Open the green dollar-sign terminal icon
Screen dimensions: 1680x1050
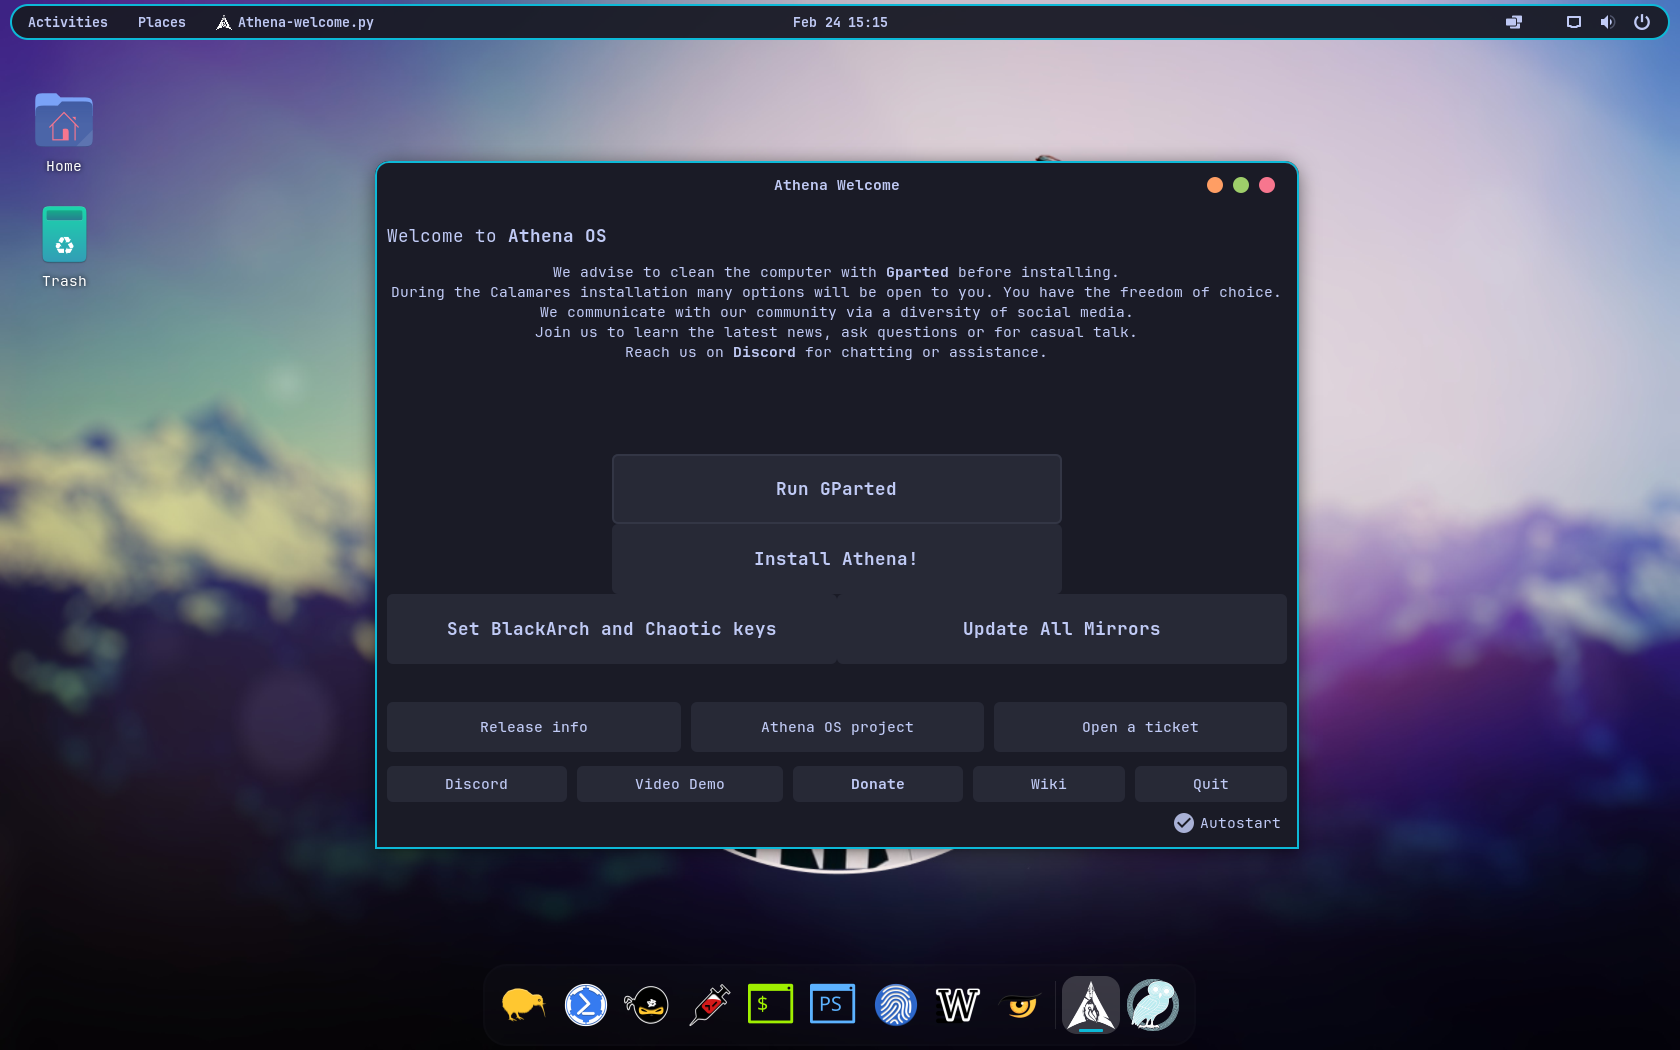[x=771, y=1004]
